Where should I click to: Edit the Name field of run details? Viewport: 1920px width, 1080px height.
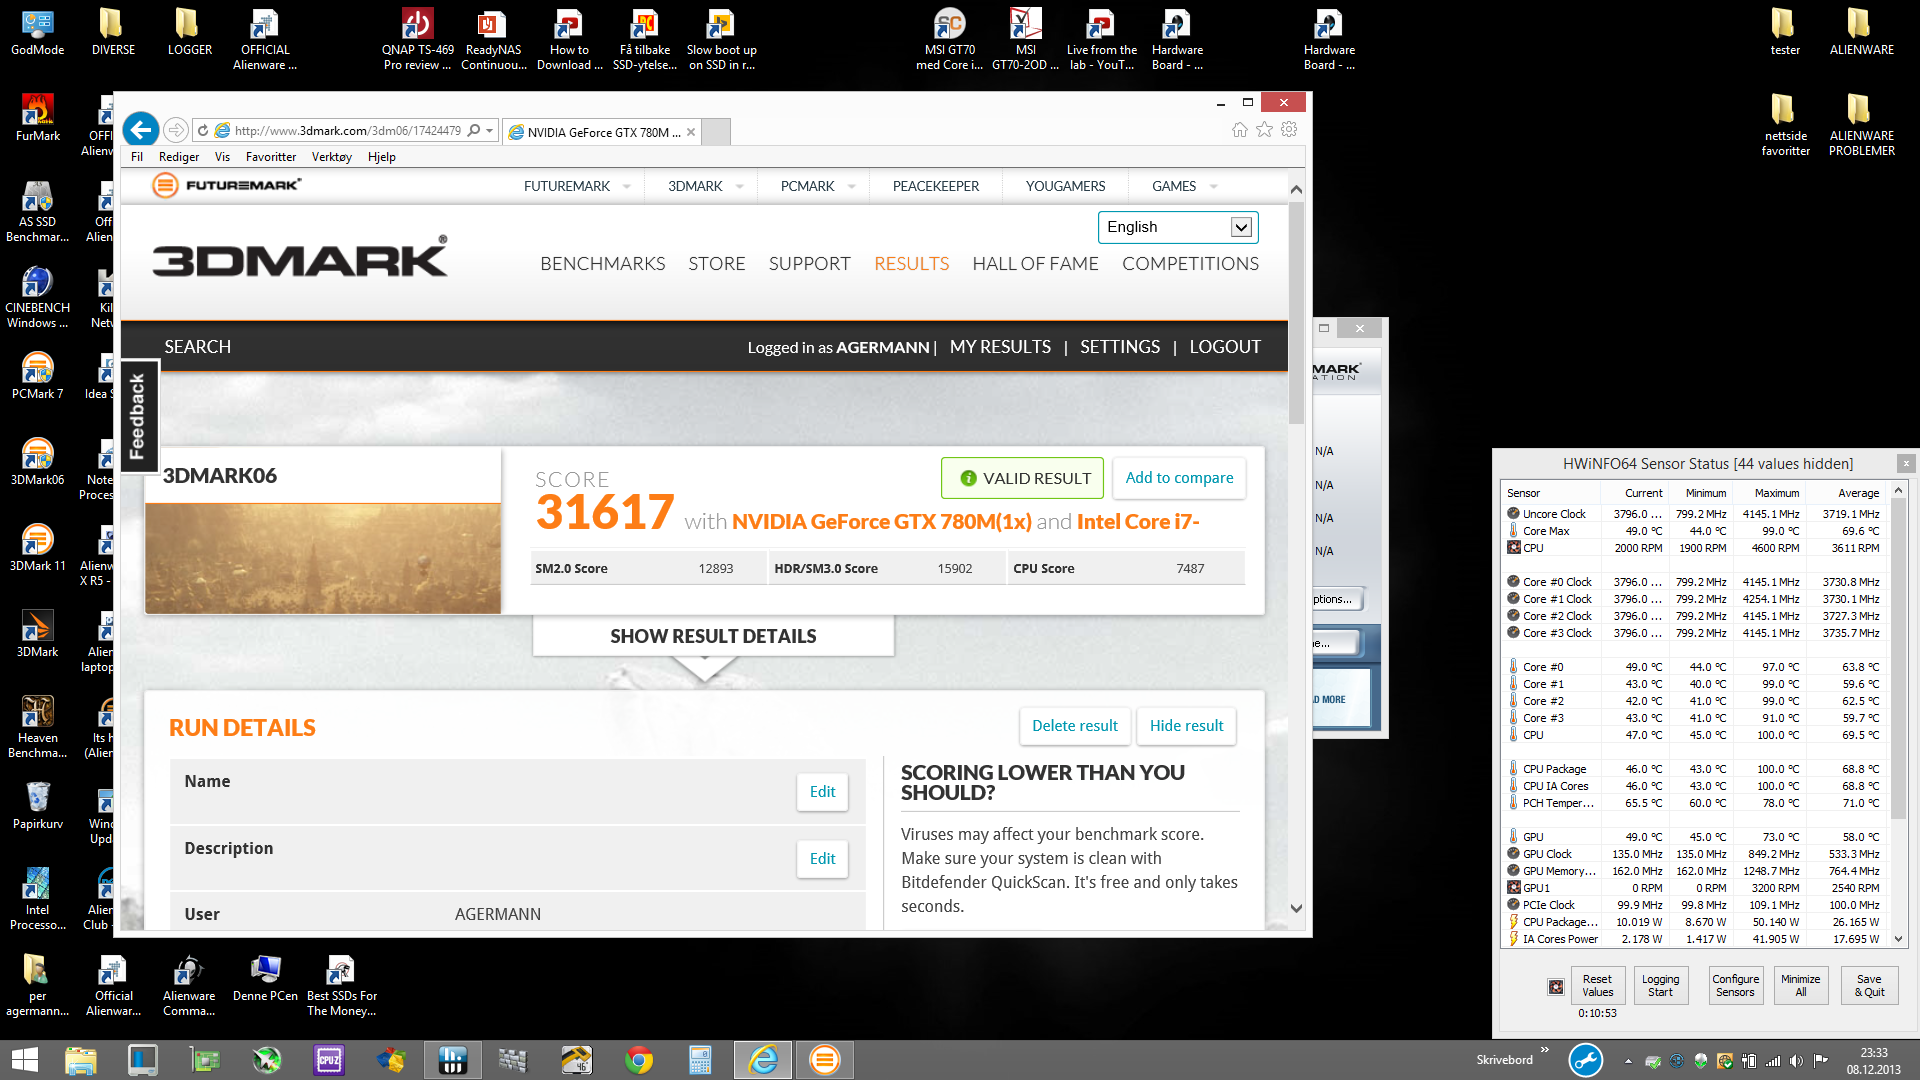(x=822, y=792)
